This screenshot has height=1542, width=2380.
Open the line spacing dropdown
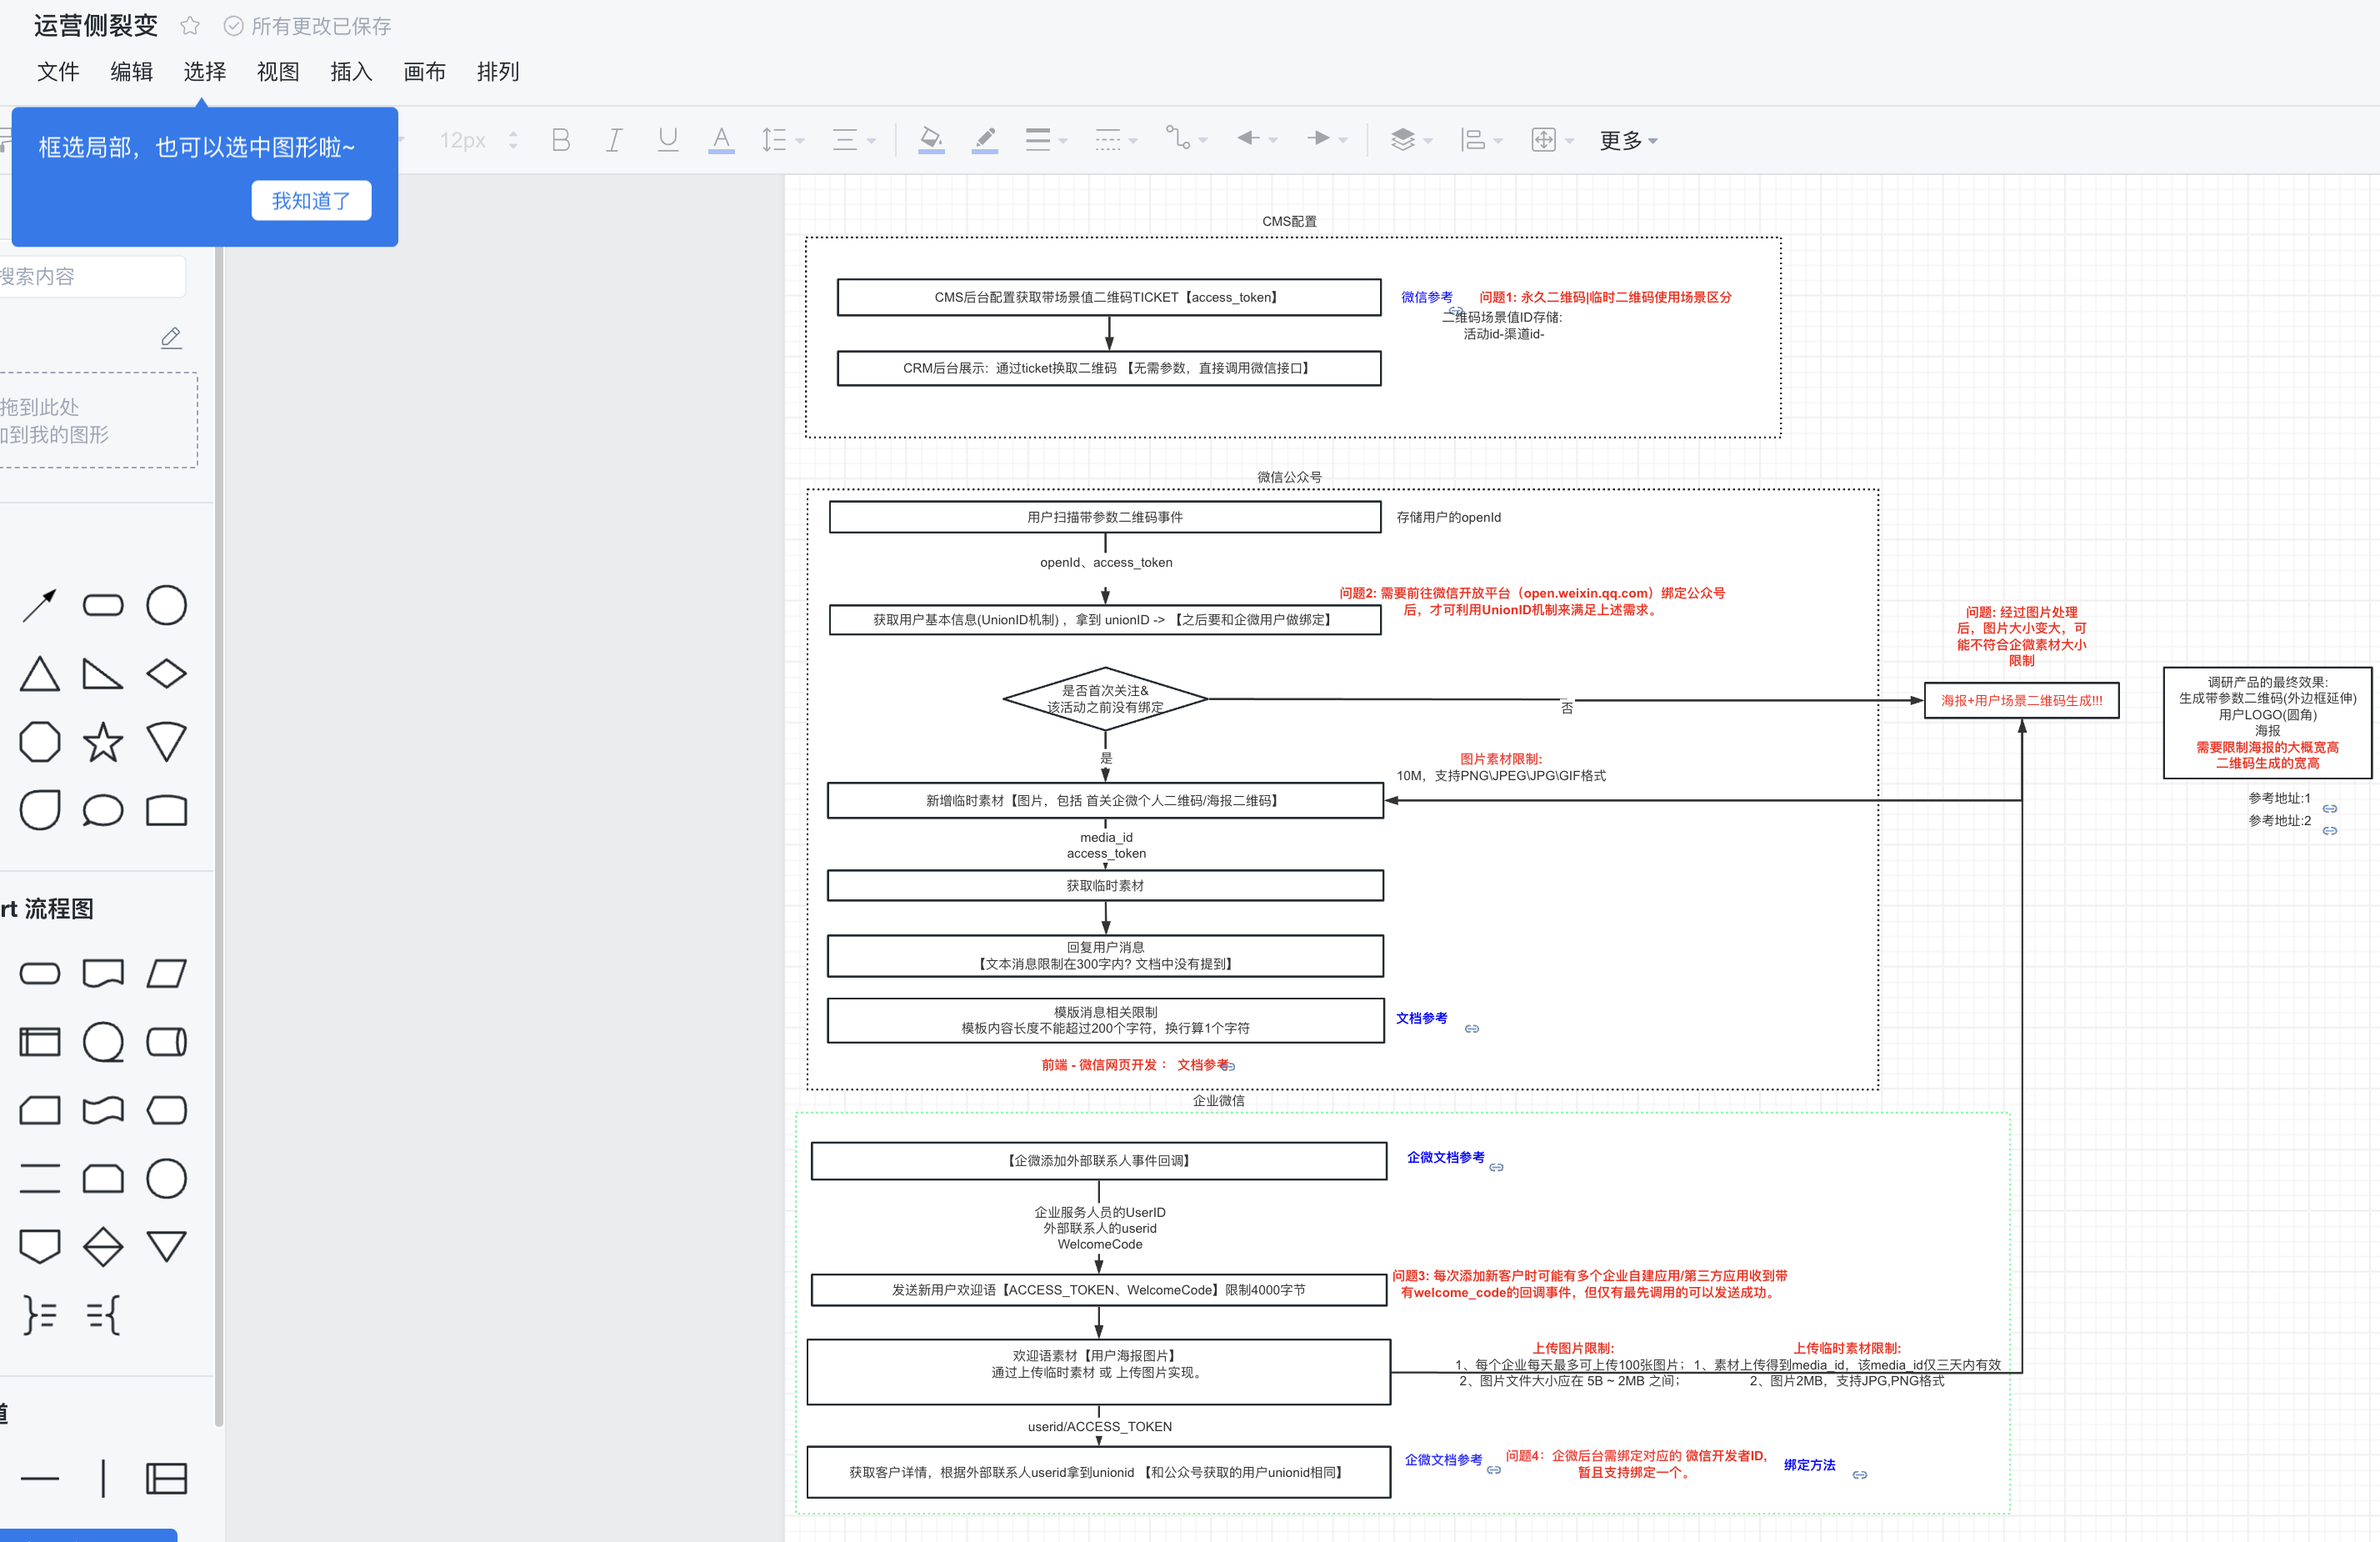pyautogui.click(x=783, y=140)
